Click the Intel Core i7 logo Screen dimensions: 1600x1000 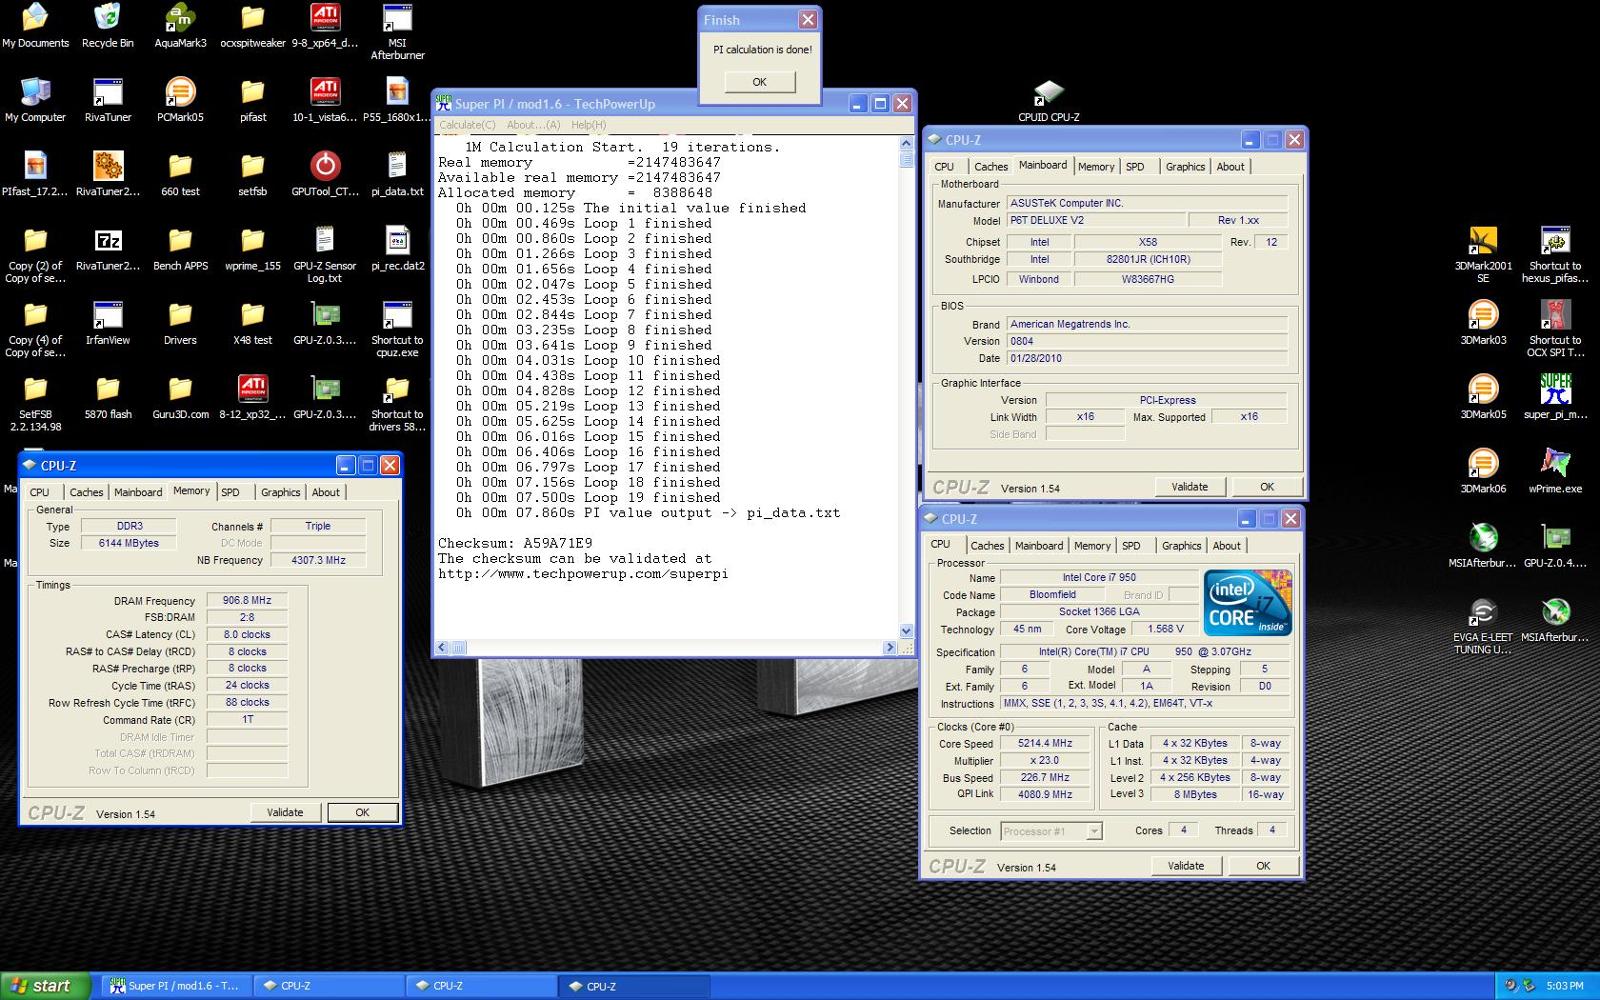pos(1247,603)
